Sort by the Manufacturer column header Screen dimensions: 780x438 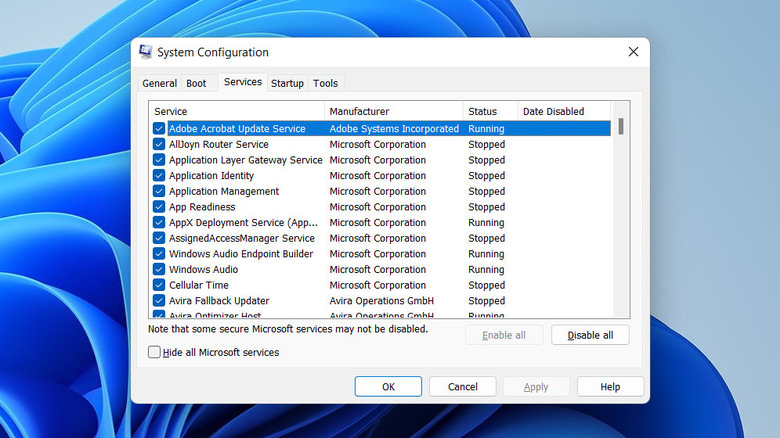pos(393,111)
